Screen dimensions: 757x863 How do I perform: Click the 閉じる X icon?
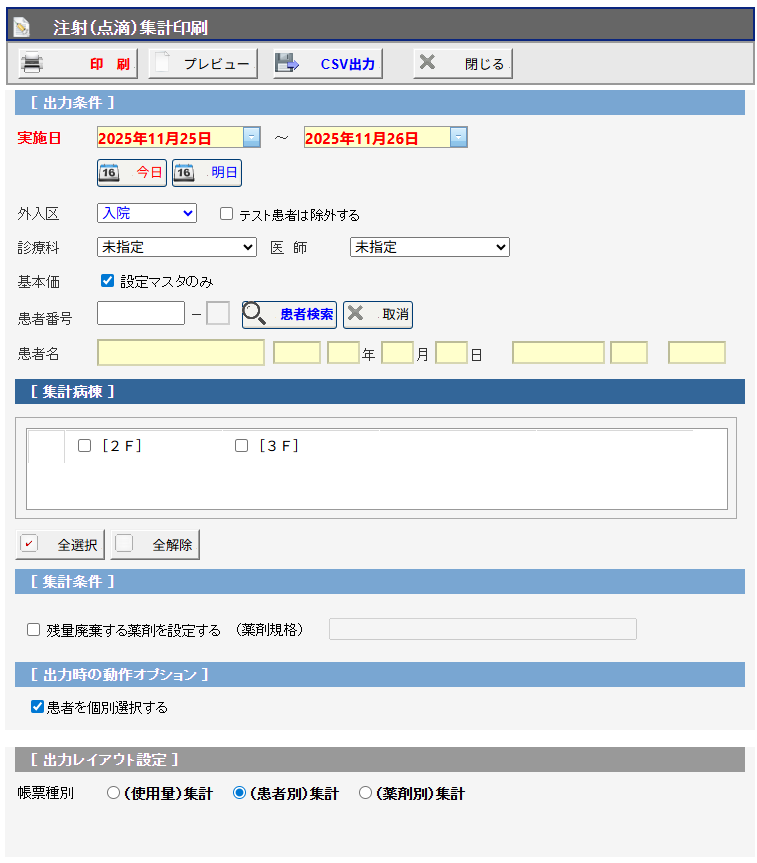pos(427,63)
